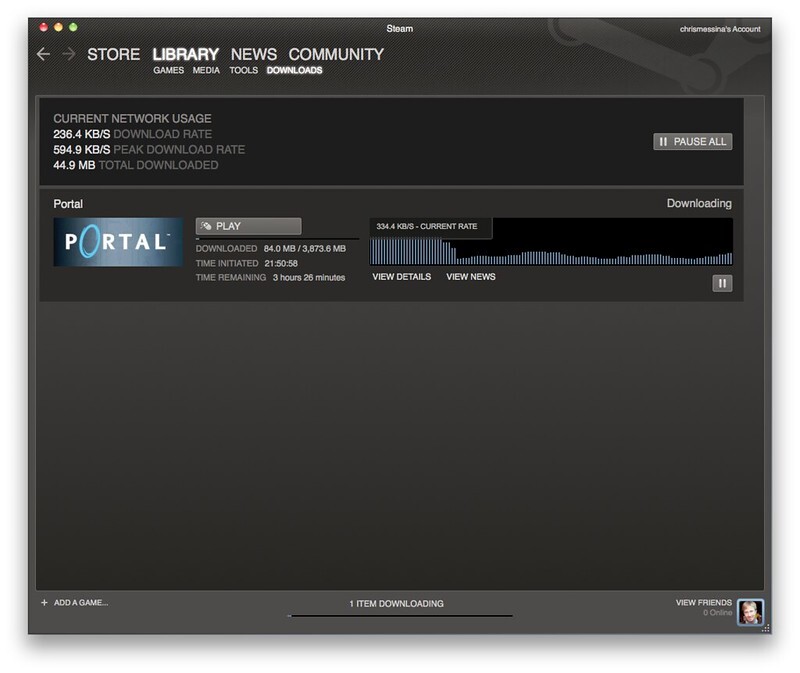The height and width of the screenshot is (673, 800).
Task: Click the back navigation arrow
Action: [x=44, y=54]
